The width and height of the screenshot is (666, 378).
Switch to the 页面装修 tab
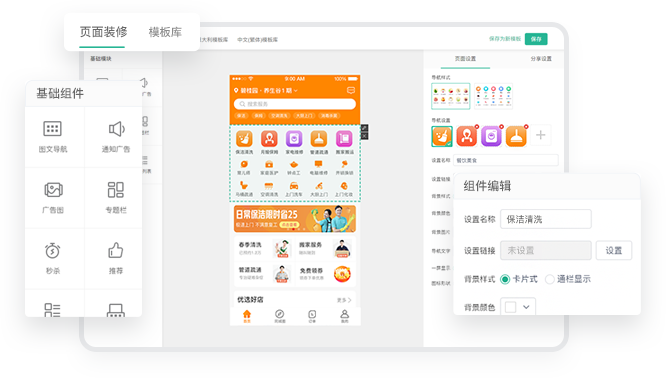coord(103,32)
